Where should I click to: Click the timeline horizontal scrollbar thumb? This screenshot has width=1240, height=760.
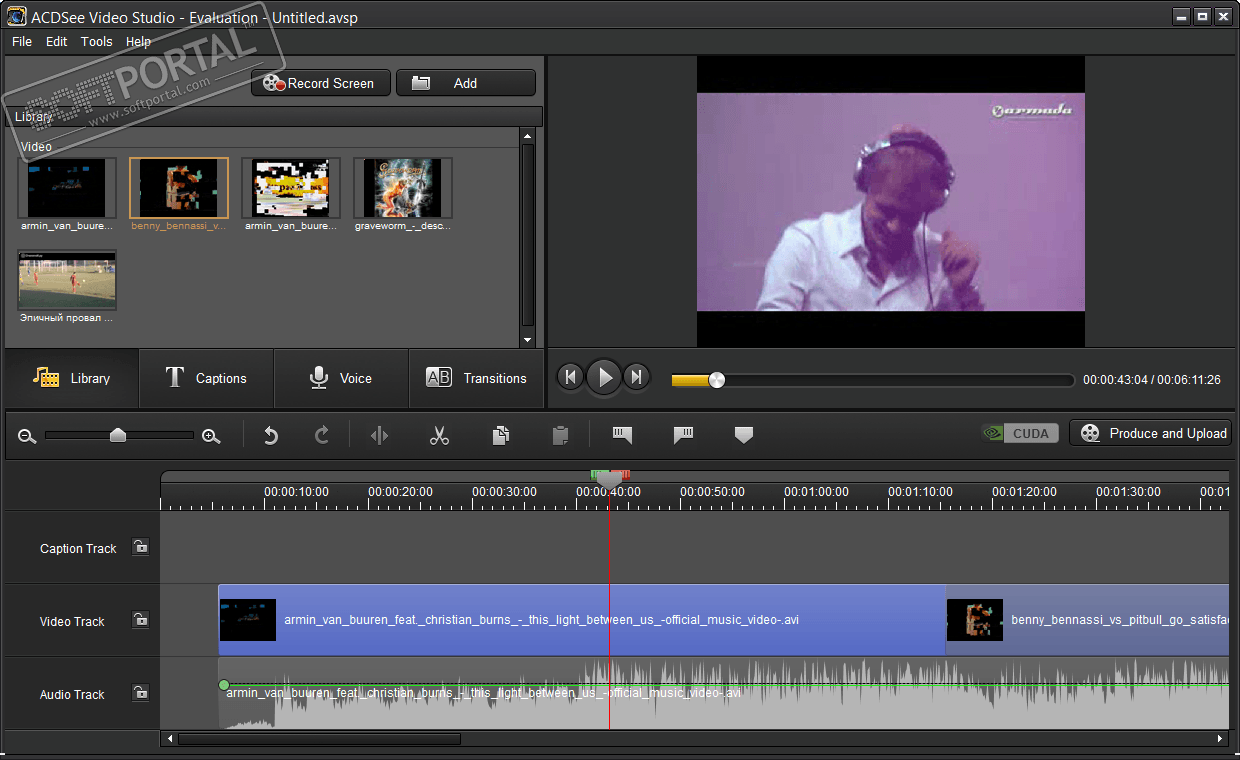(x=319, y=739)
